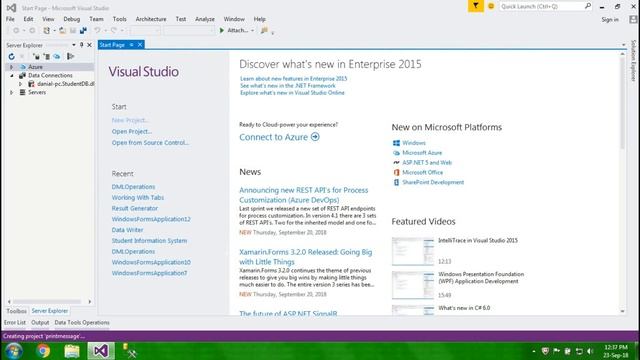The height and width of the screenshot is (360, 640).
Task: Close the Server Explorer panel
Action: 89,45
